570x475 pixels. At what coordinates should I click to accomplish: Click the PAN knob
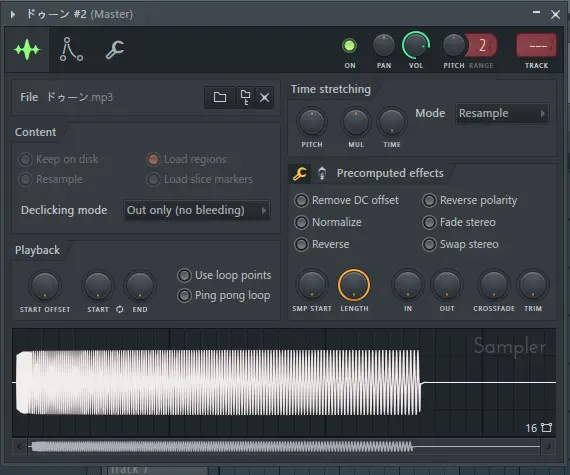[x=384, y=46]
